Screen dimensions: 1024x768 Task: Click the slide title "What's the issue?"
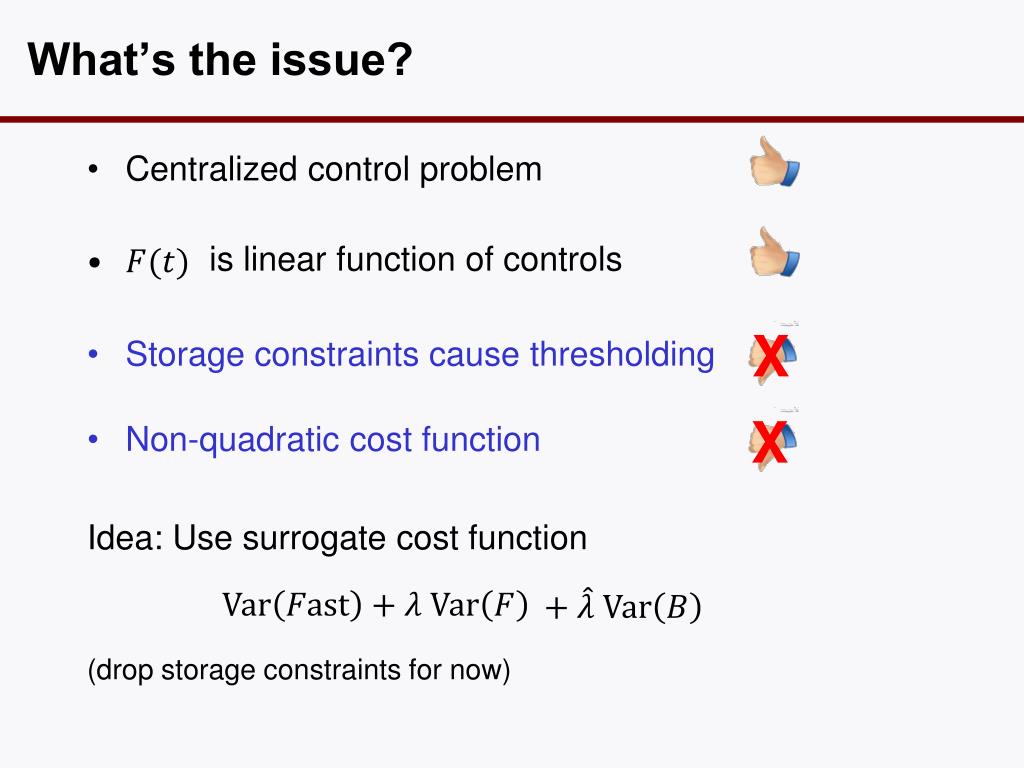pos(220,59)
